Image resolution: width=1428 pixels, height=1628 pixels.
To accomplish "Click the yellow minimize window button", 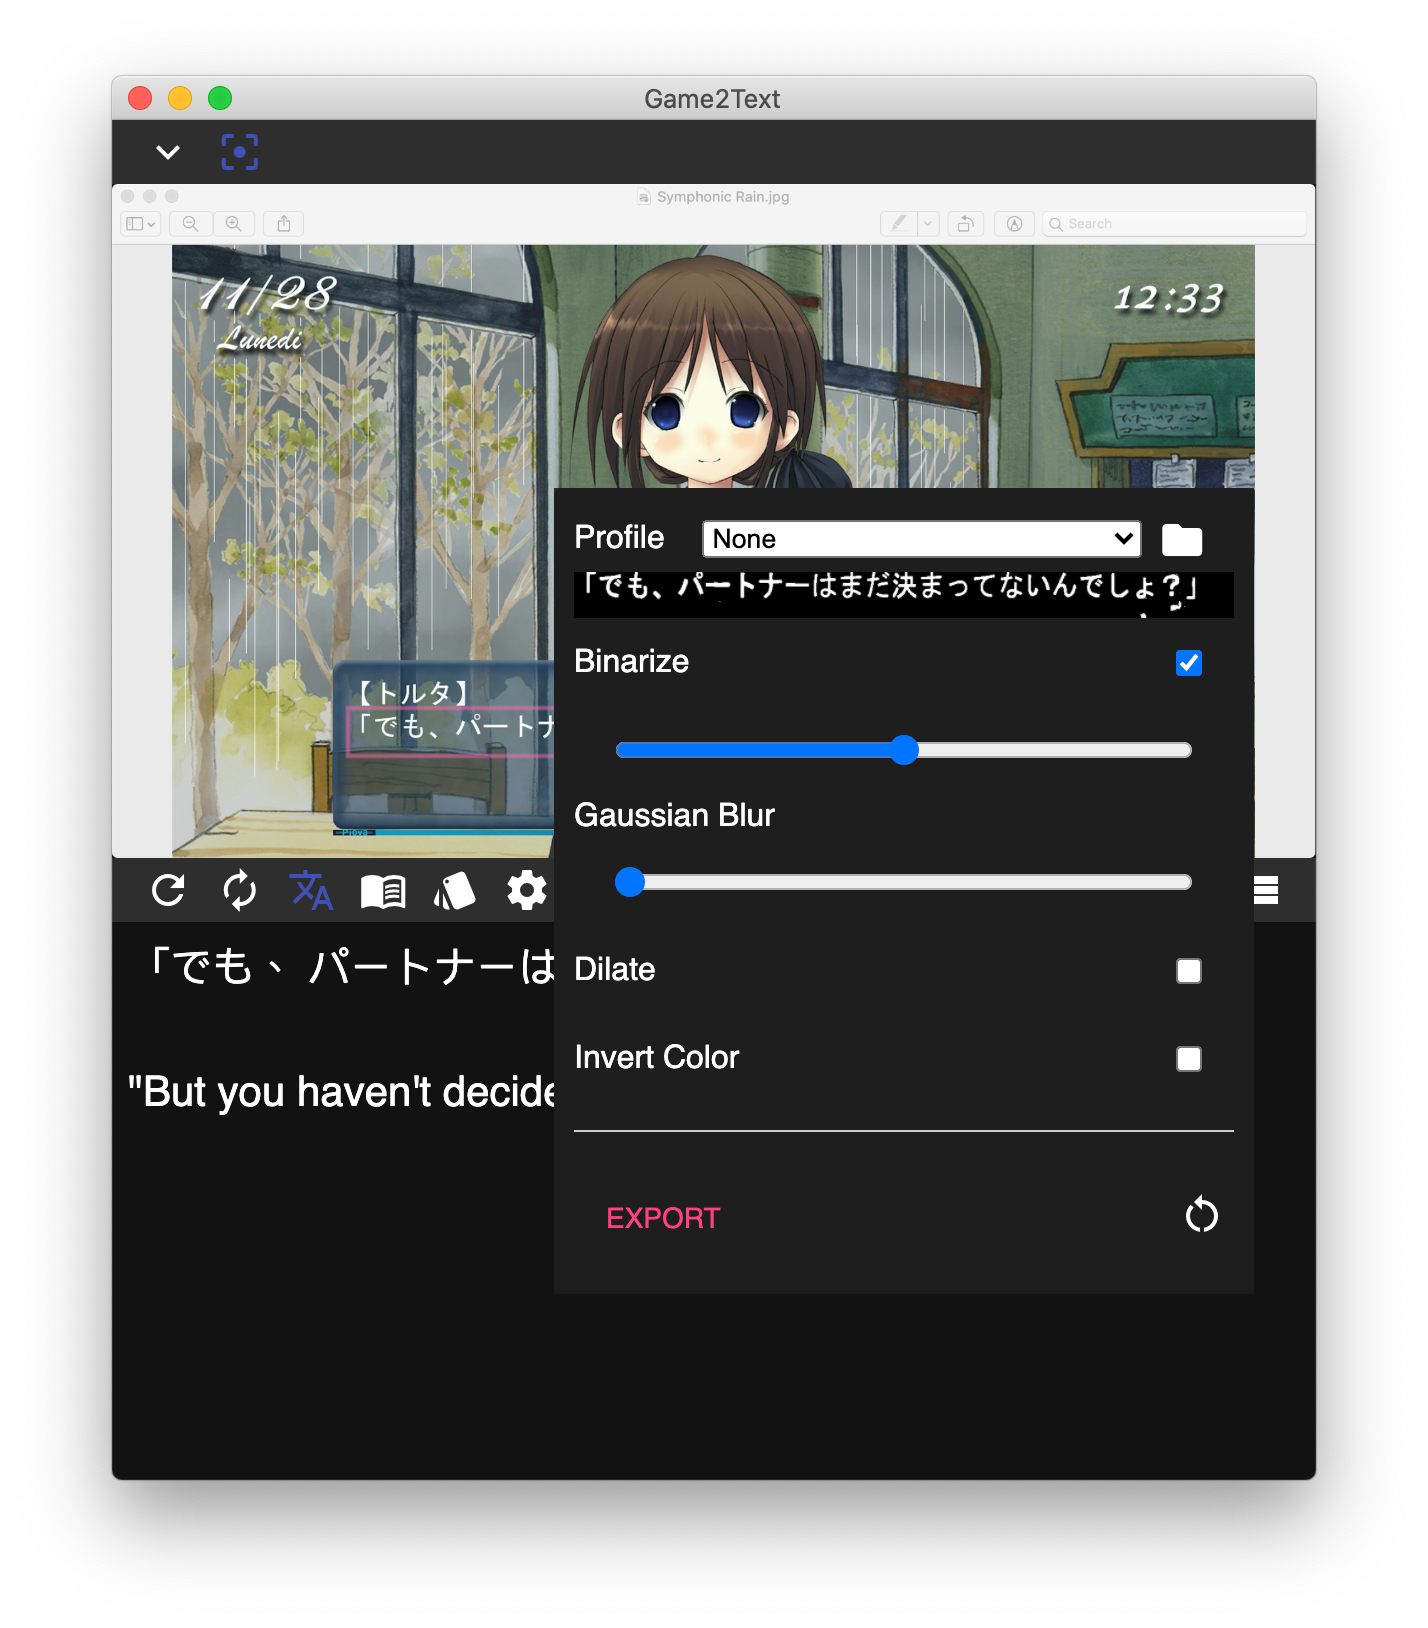I will (x=180, y=98).
